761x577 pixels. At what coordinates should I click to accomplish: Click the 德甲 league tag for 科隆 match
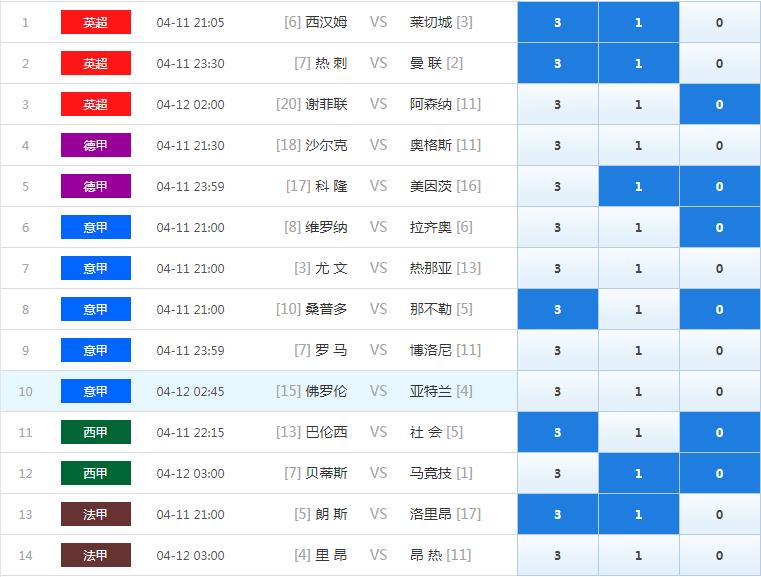(96, 186)
